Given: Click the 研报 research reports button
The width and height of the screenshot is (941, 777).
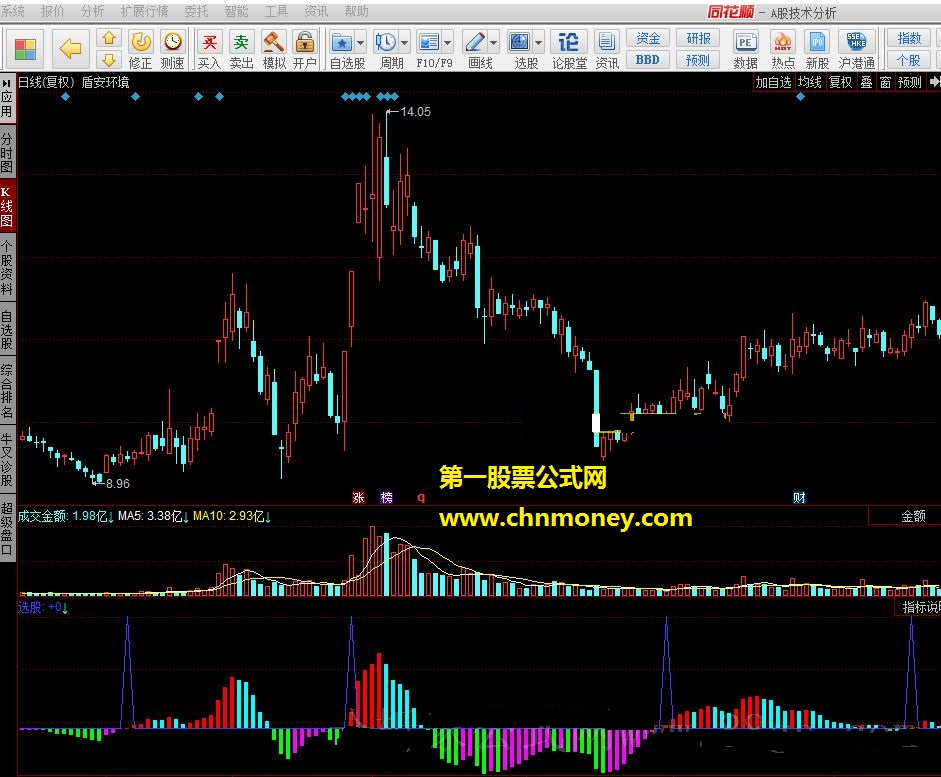Looking at the screenshot, I should tap(698, 38).
